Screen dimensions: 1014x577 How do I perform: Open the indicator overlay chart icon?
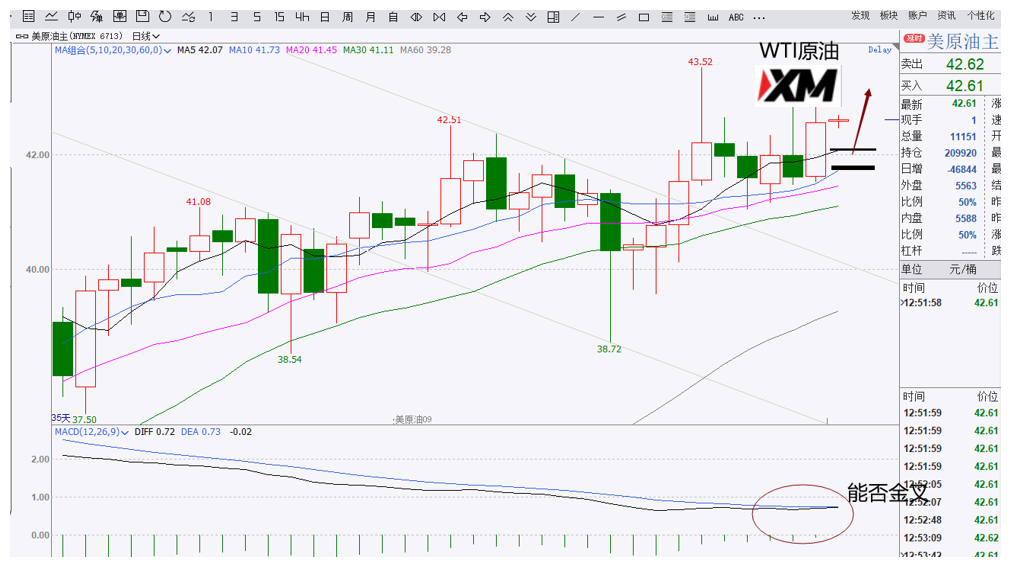(97, 17)
